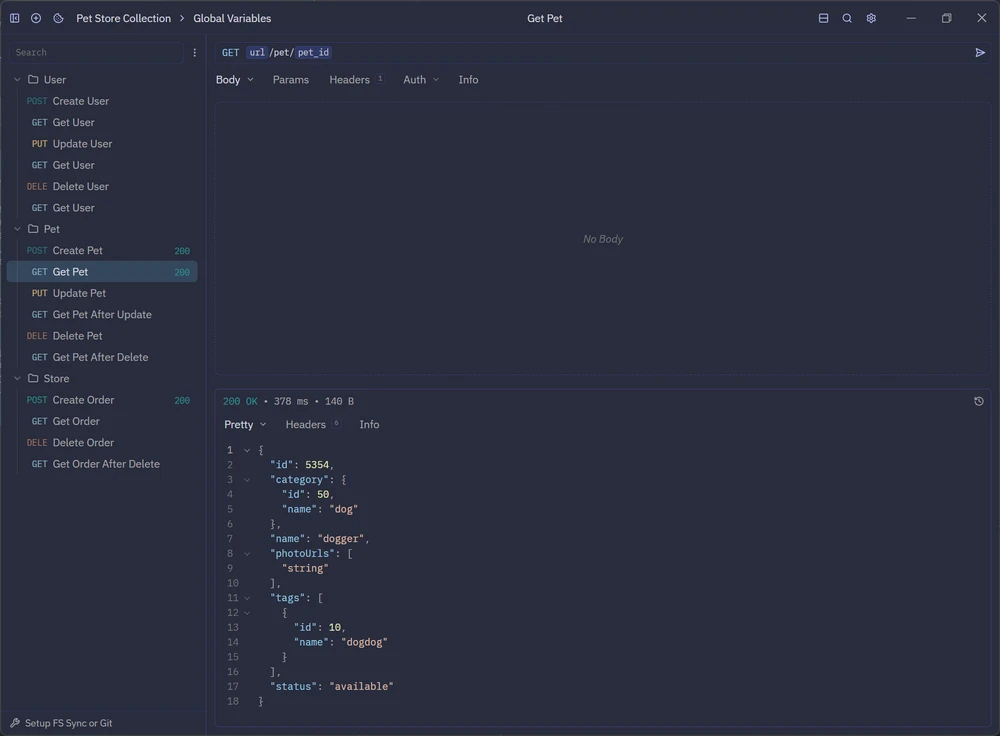This screenshot has height=736, width=1000.
Task: Click the pet_id variable tag
Action: tap(313, 52)
